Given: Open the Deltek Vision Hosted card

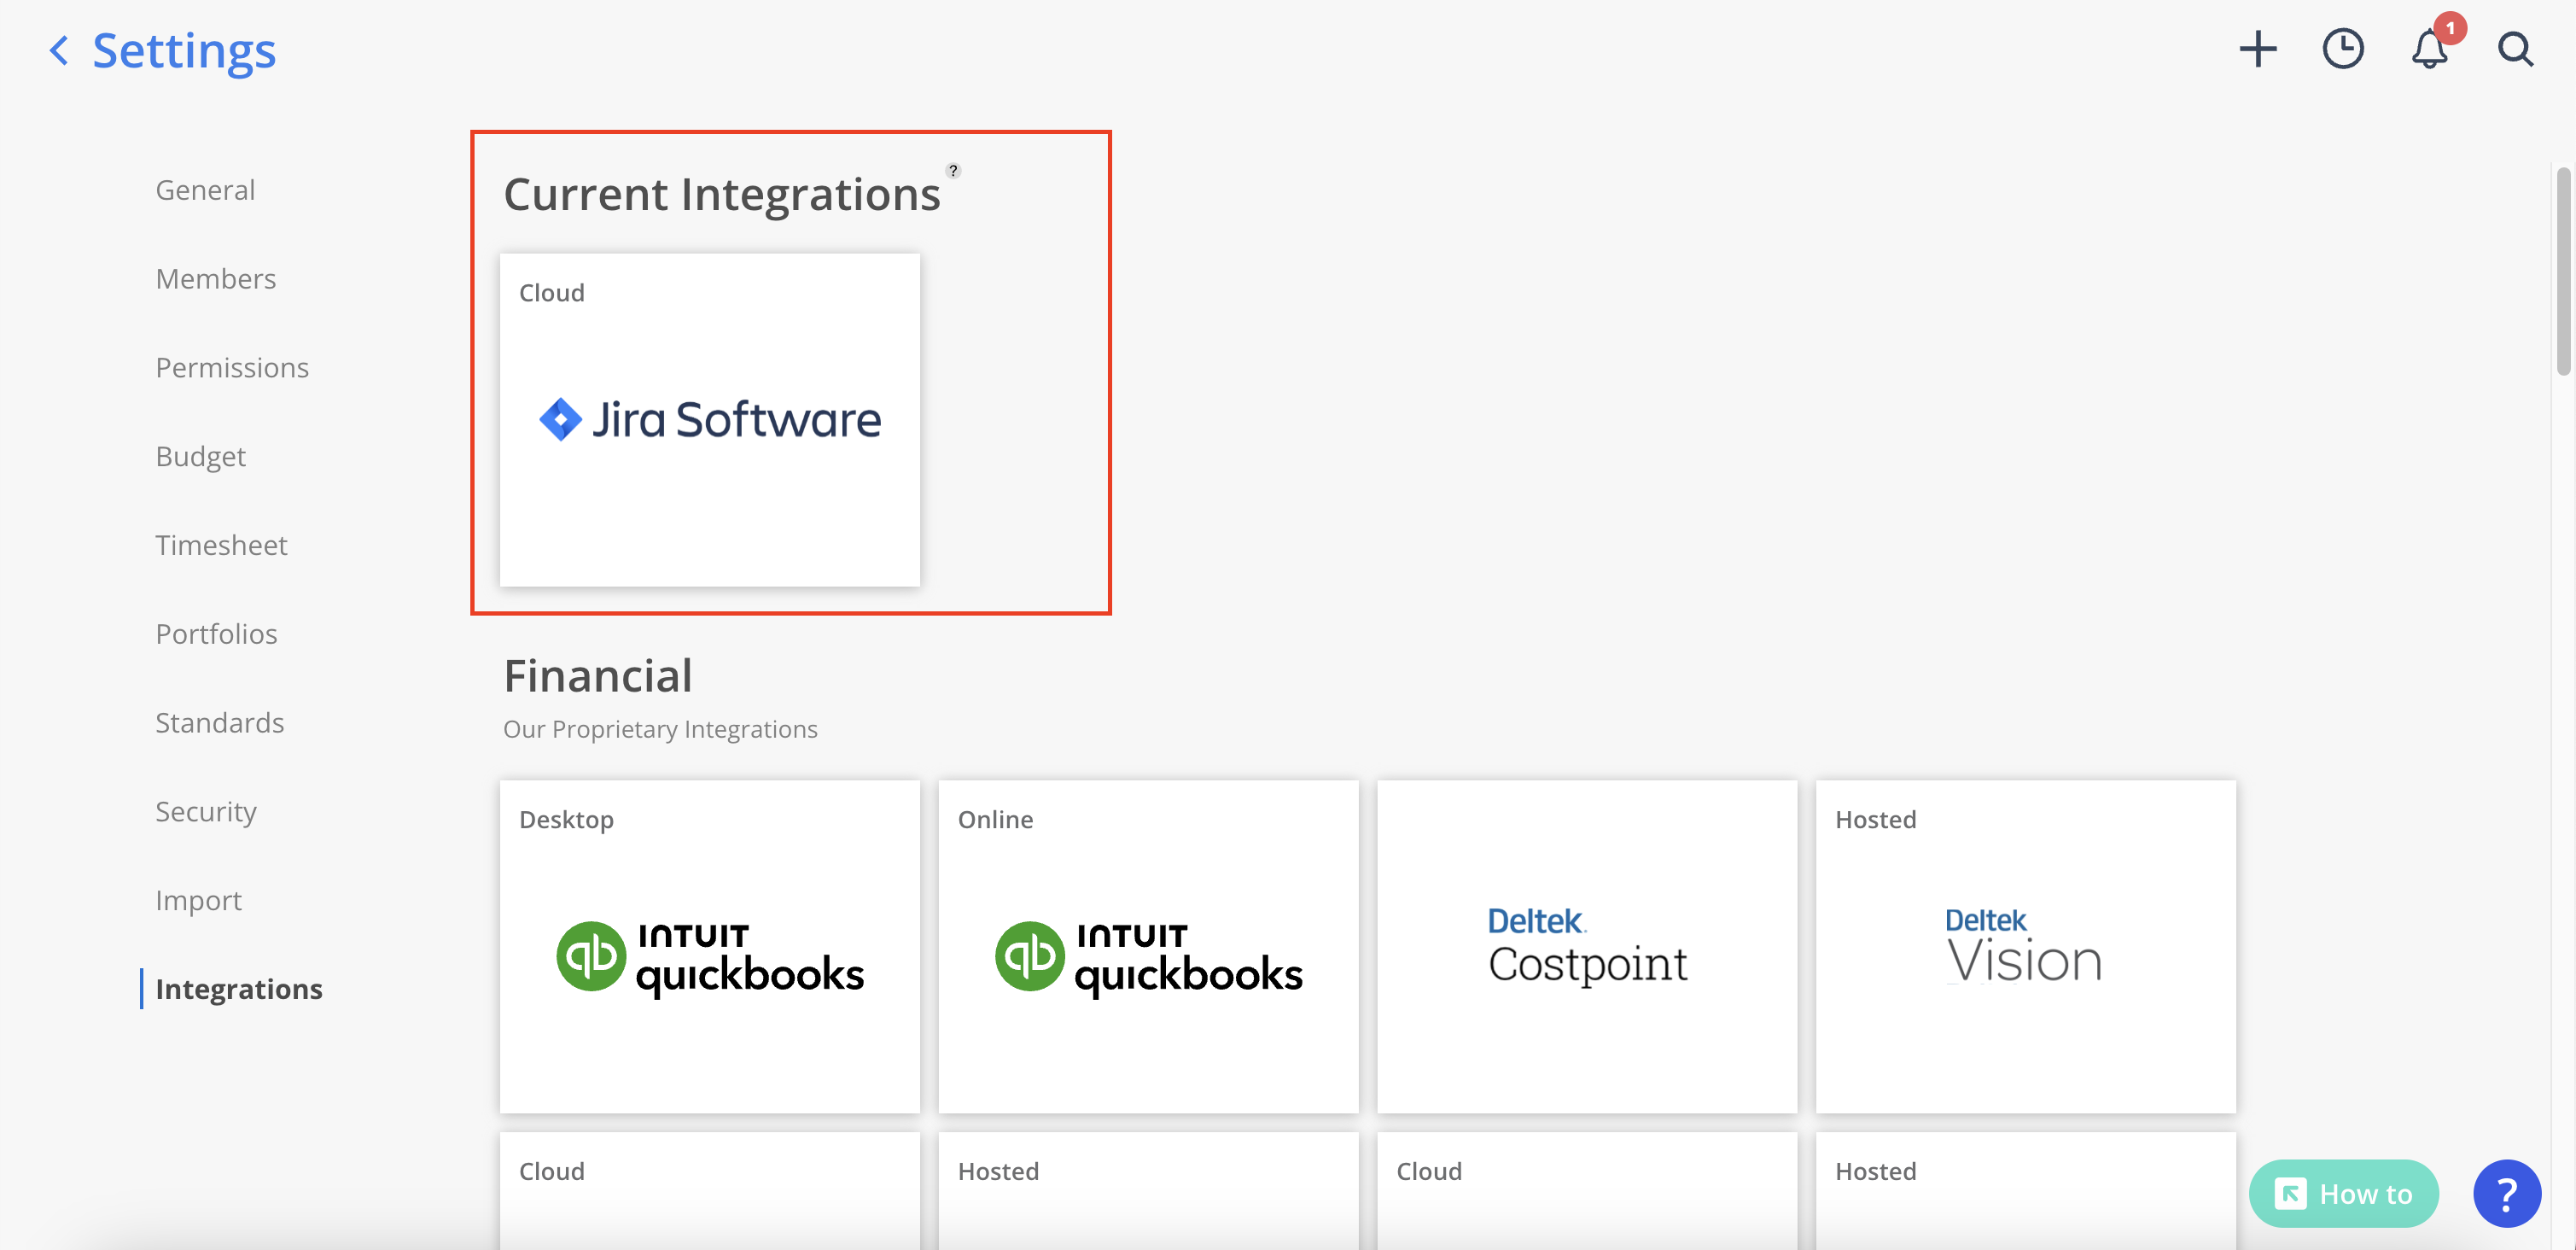Looking at the screenshot, I should coord(2025,945).
